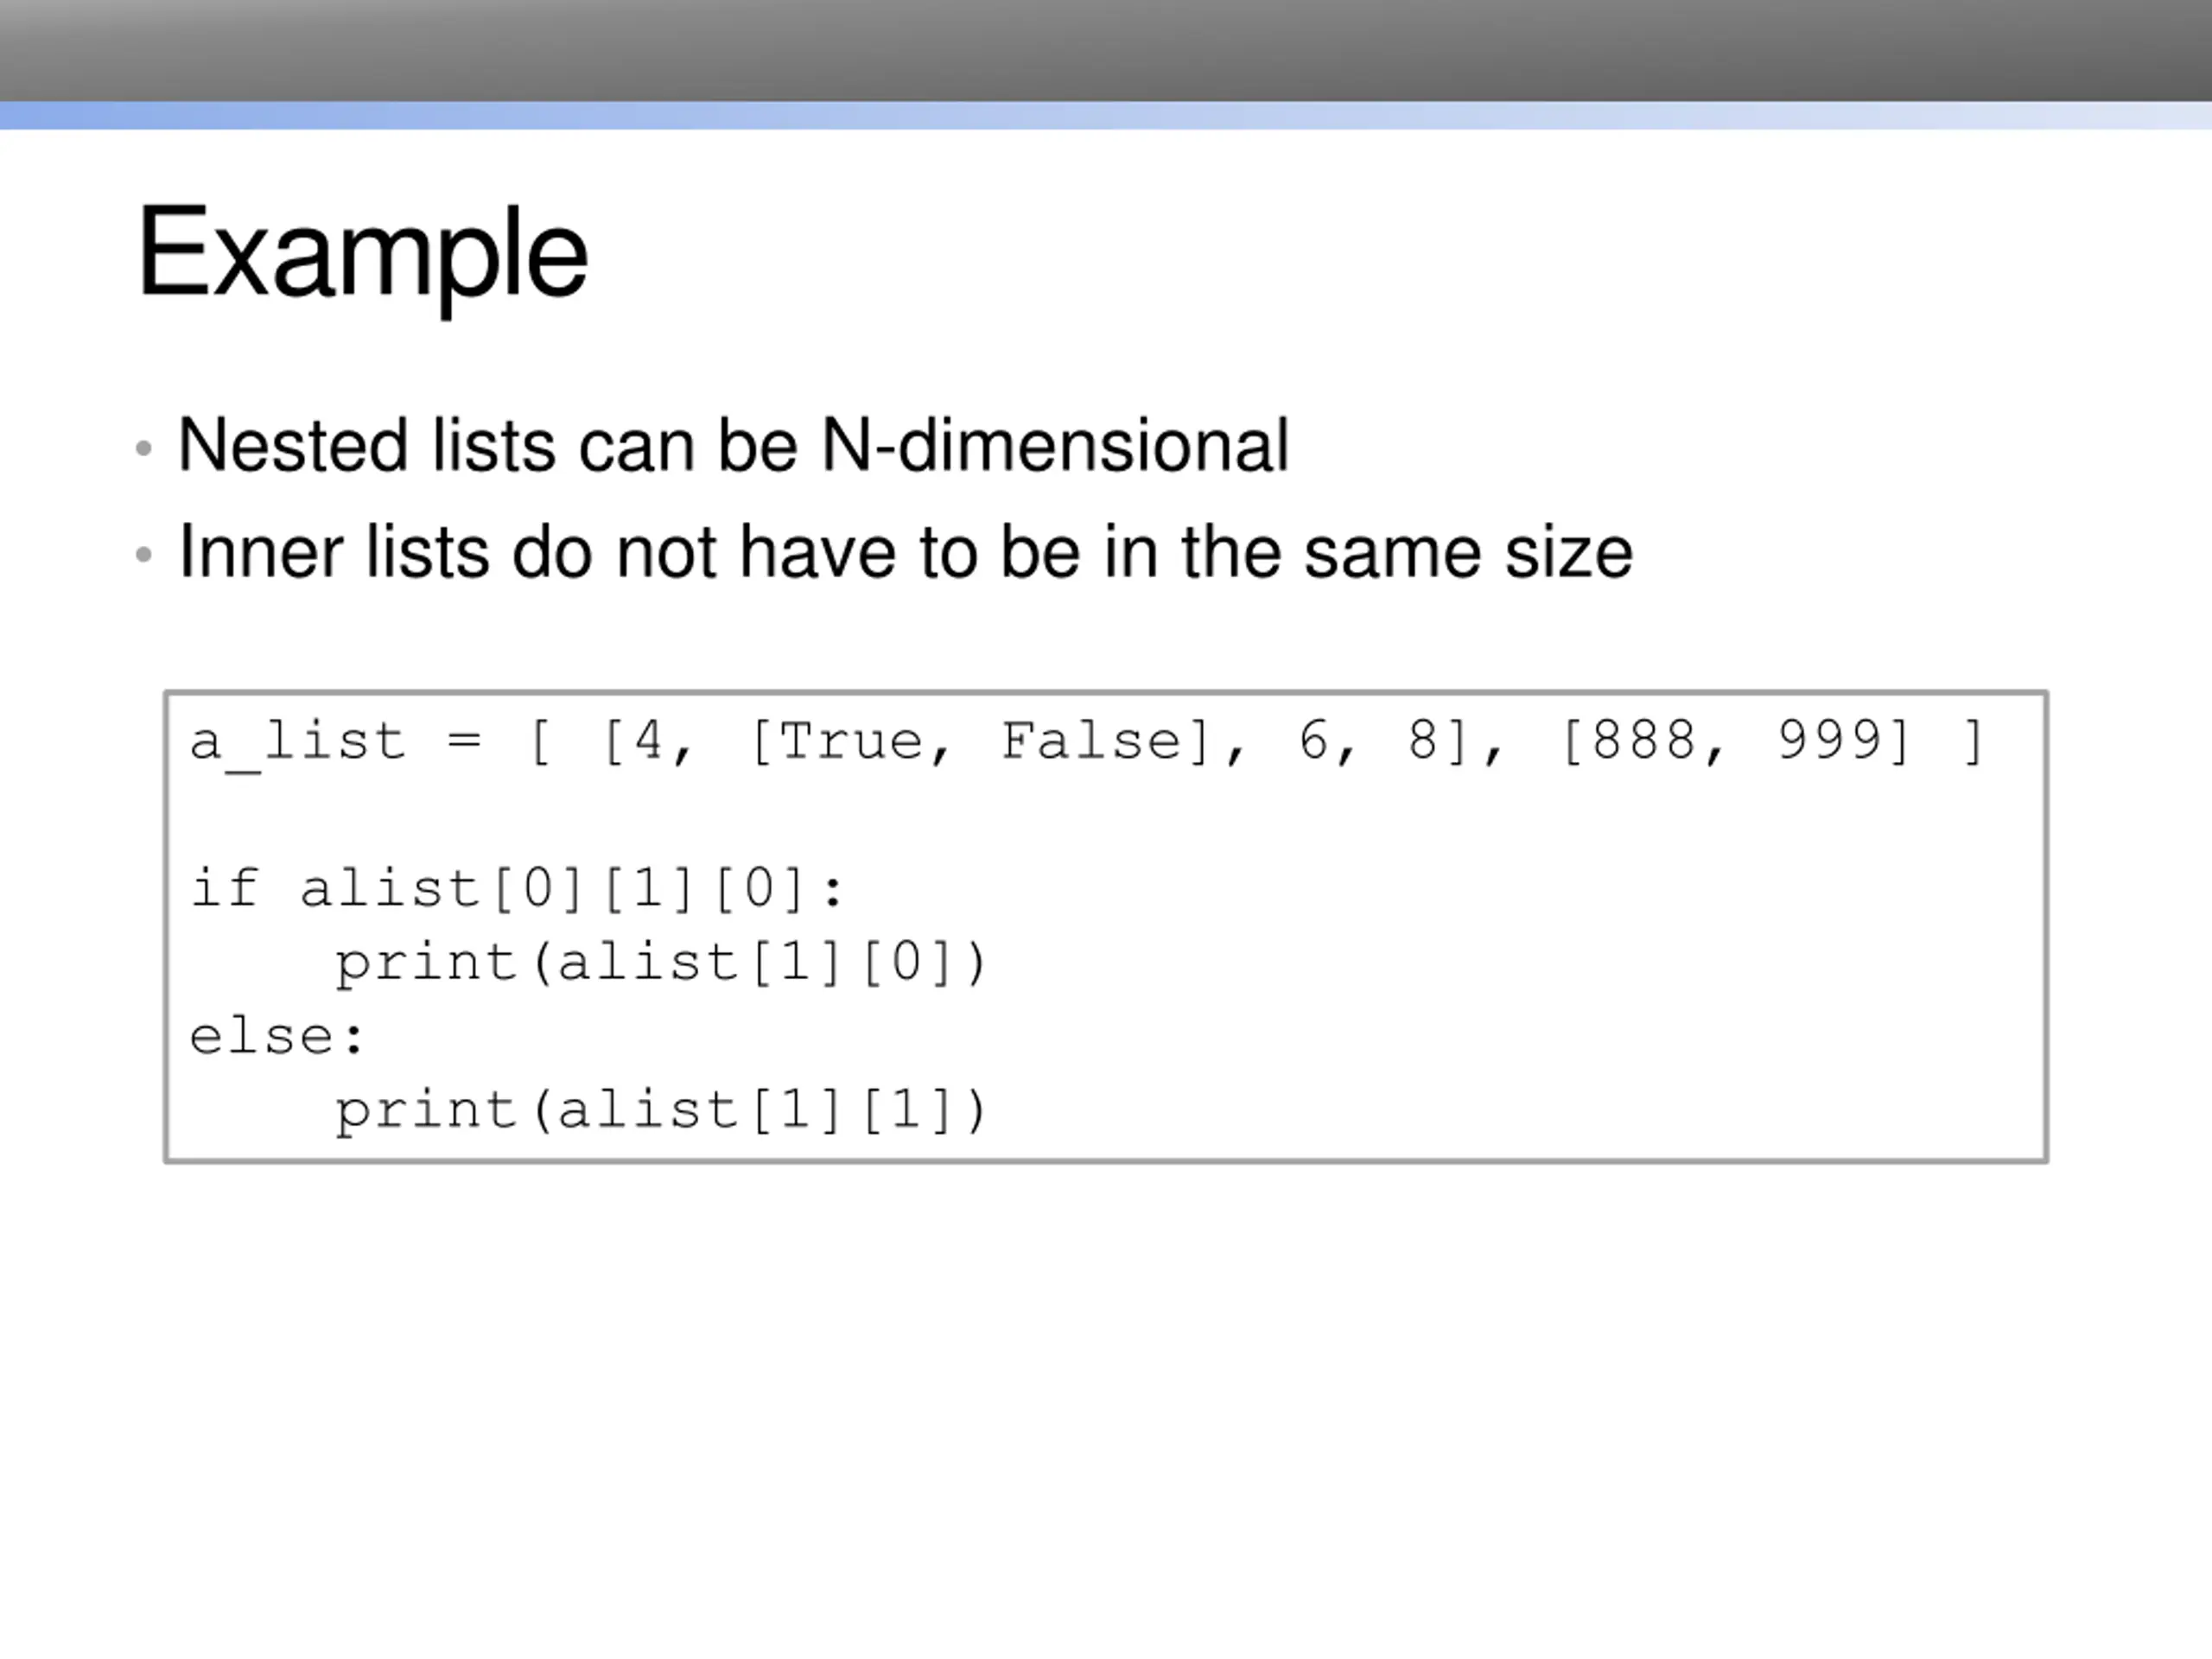Click the "print(alist[1][1])" code line
The height and width of the screenshot is (1659, 2212).
click(661, 1111)
